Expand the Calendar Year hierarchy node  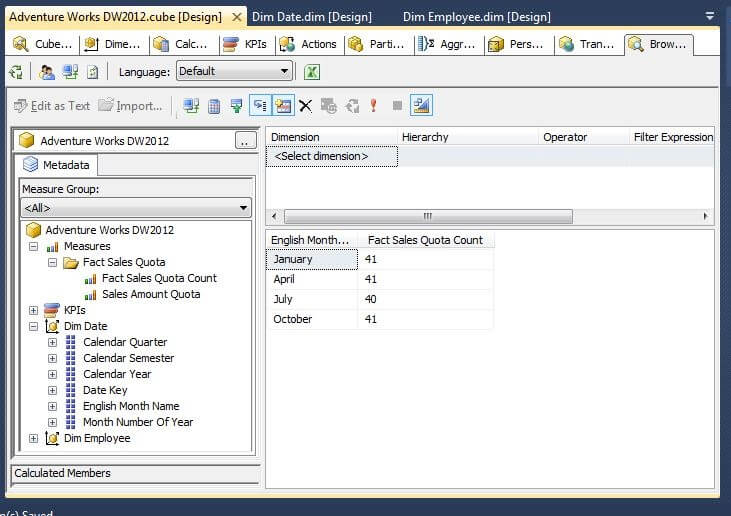[x=52, y=374]
